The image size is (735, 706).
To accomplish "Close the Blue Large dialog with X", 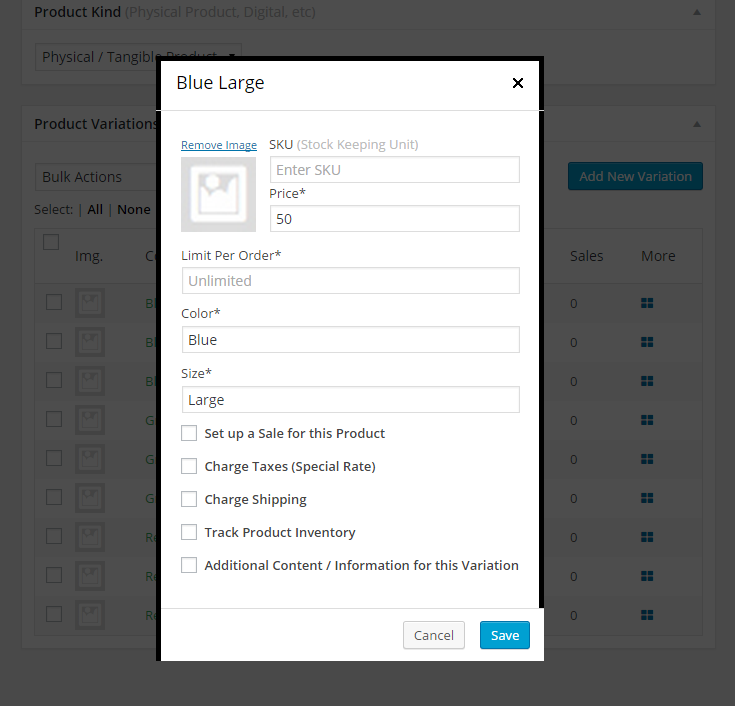I will click(x=518, y=83).
